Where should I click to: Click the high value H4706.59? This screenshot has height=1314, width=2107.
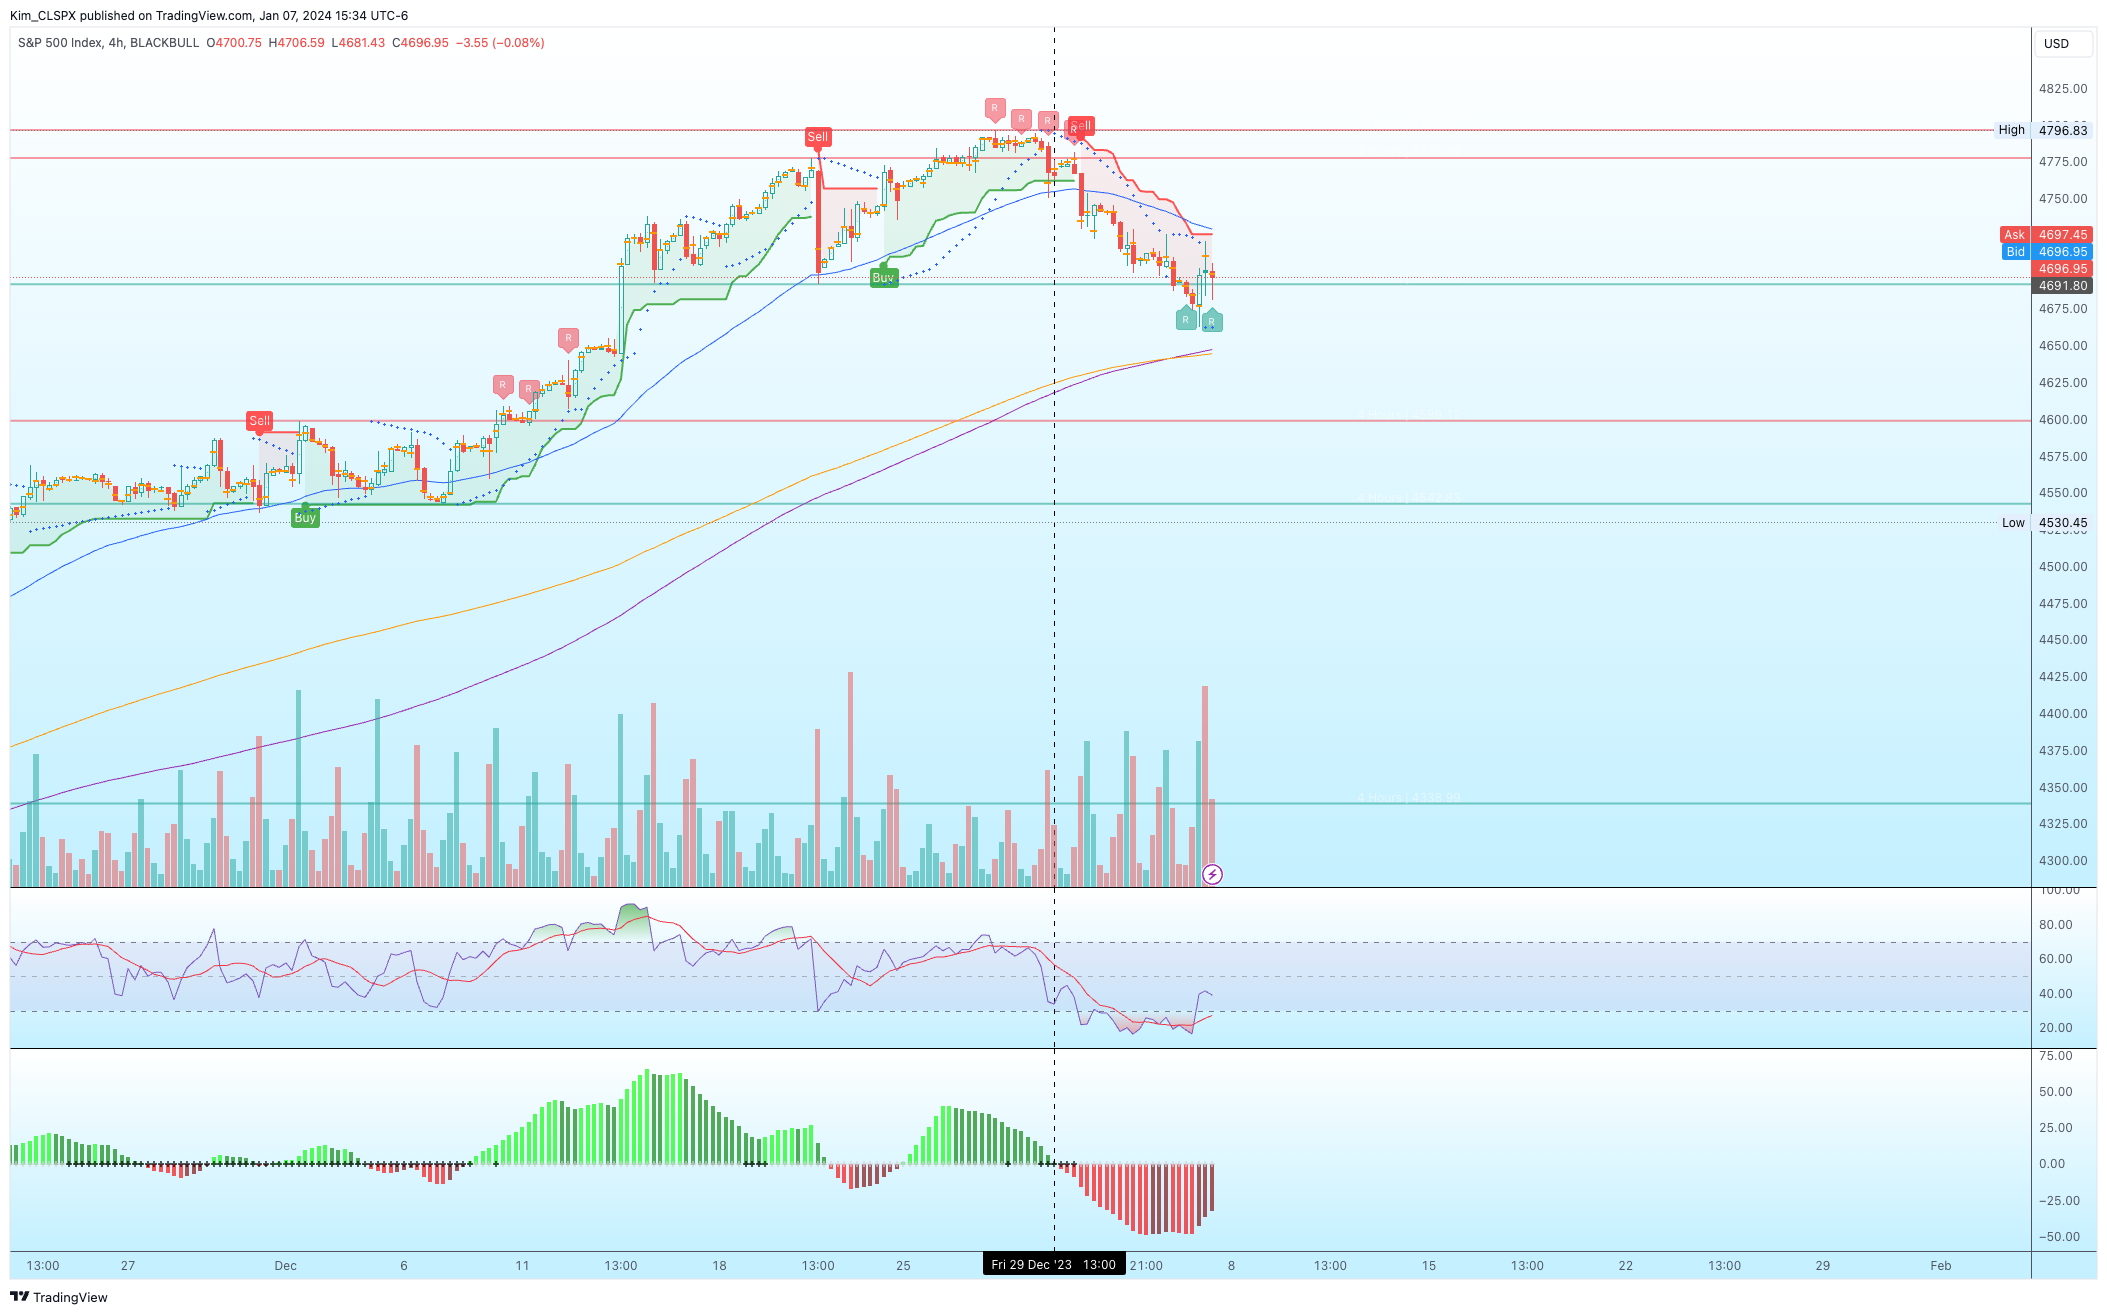pos(297,43)
